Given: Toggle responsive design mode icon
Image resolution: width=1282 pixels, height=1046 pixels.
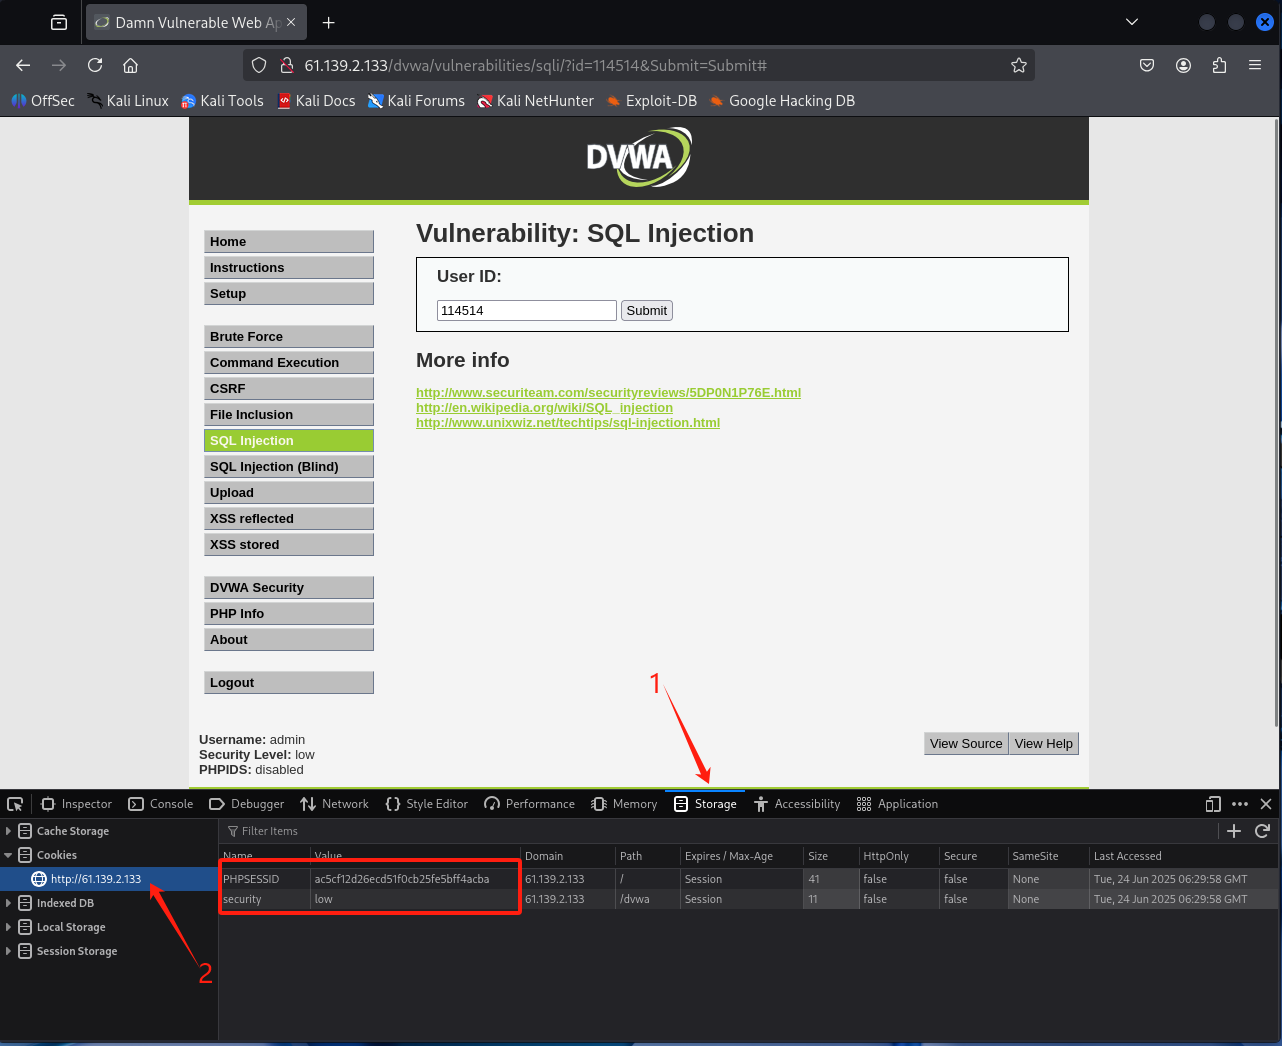Looking at the screenshot, I should click(1213, 804).
